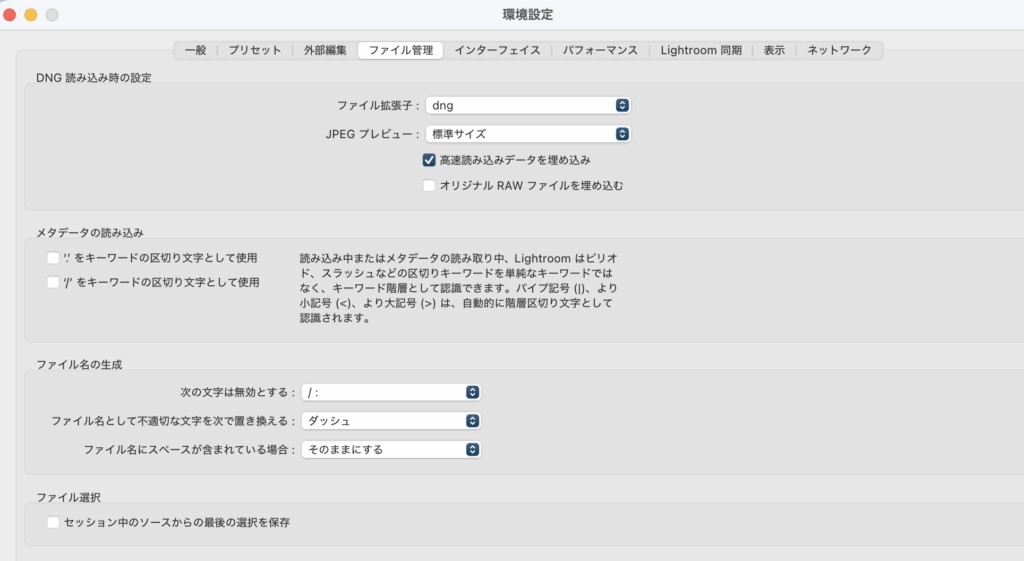The height and width of the screenshot is (561, 1024).
Task: Open the 次の文字は無効とする dropdown
Action: [x=391, y=392]
